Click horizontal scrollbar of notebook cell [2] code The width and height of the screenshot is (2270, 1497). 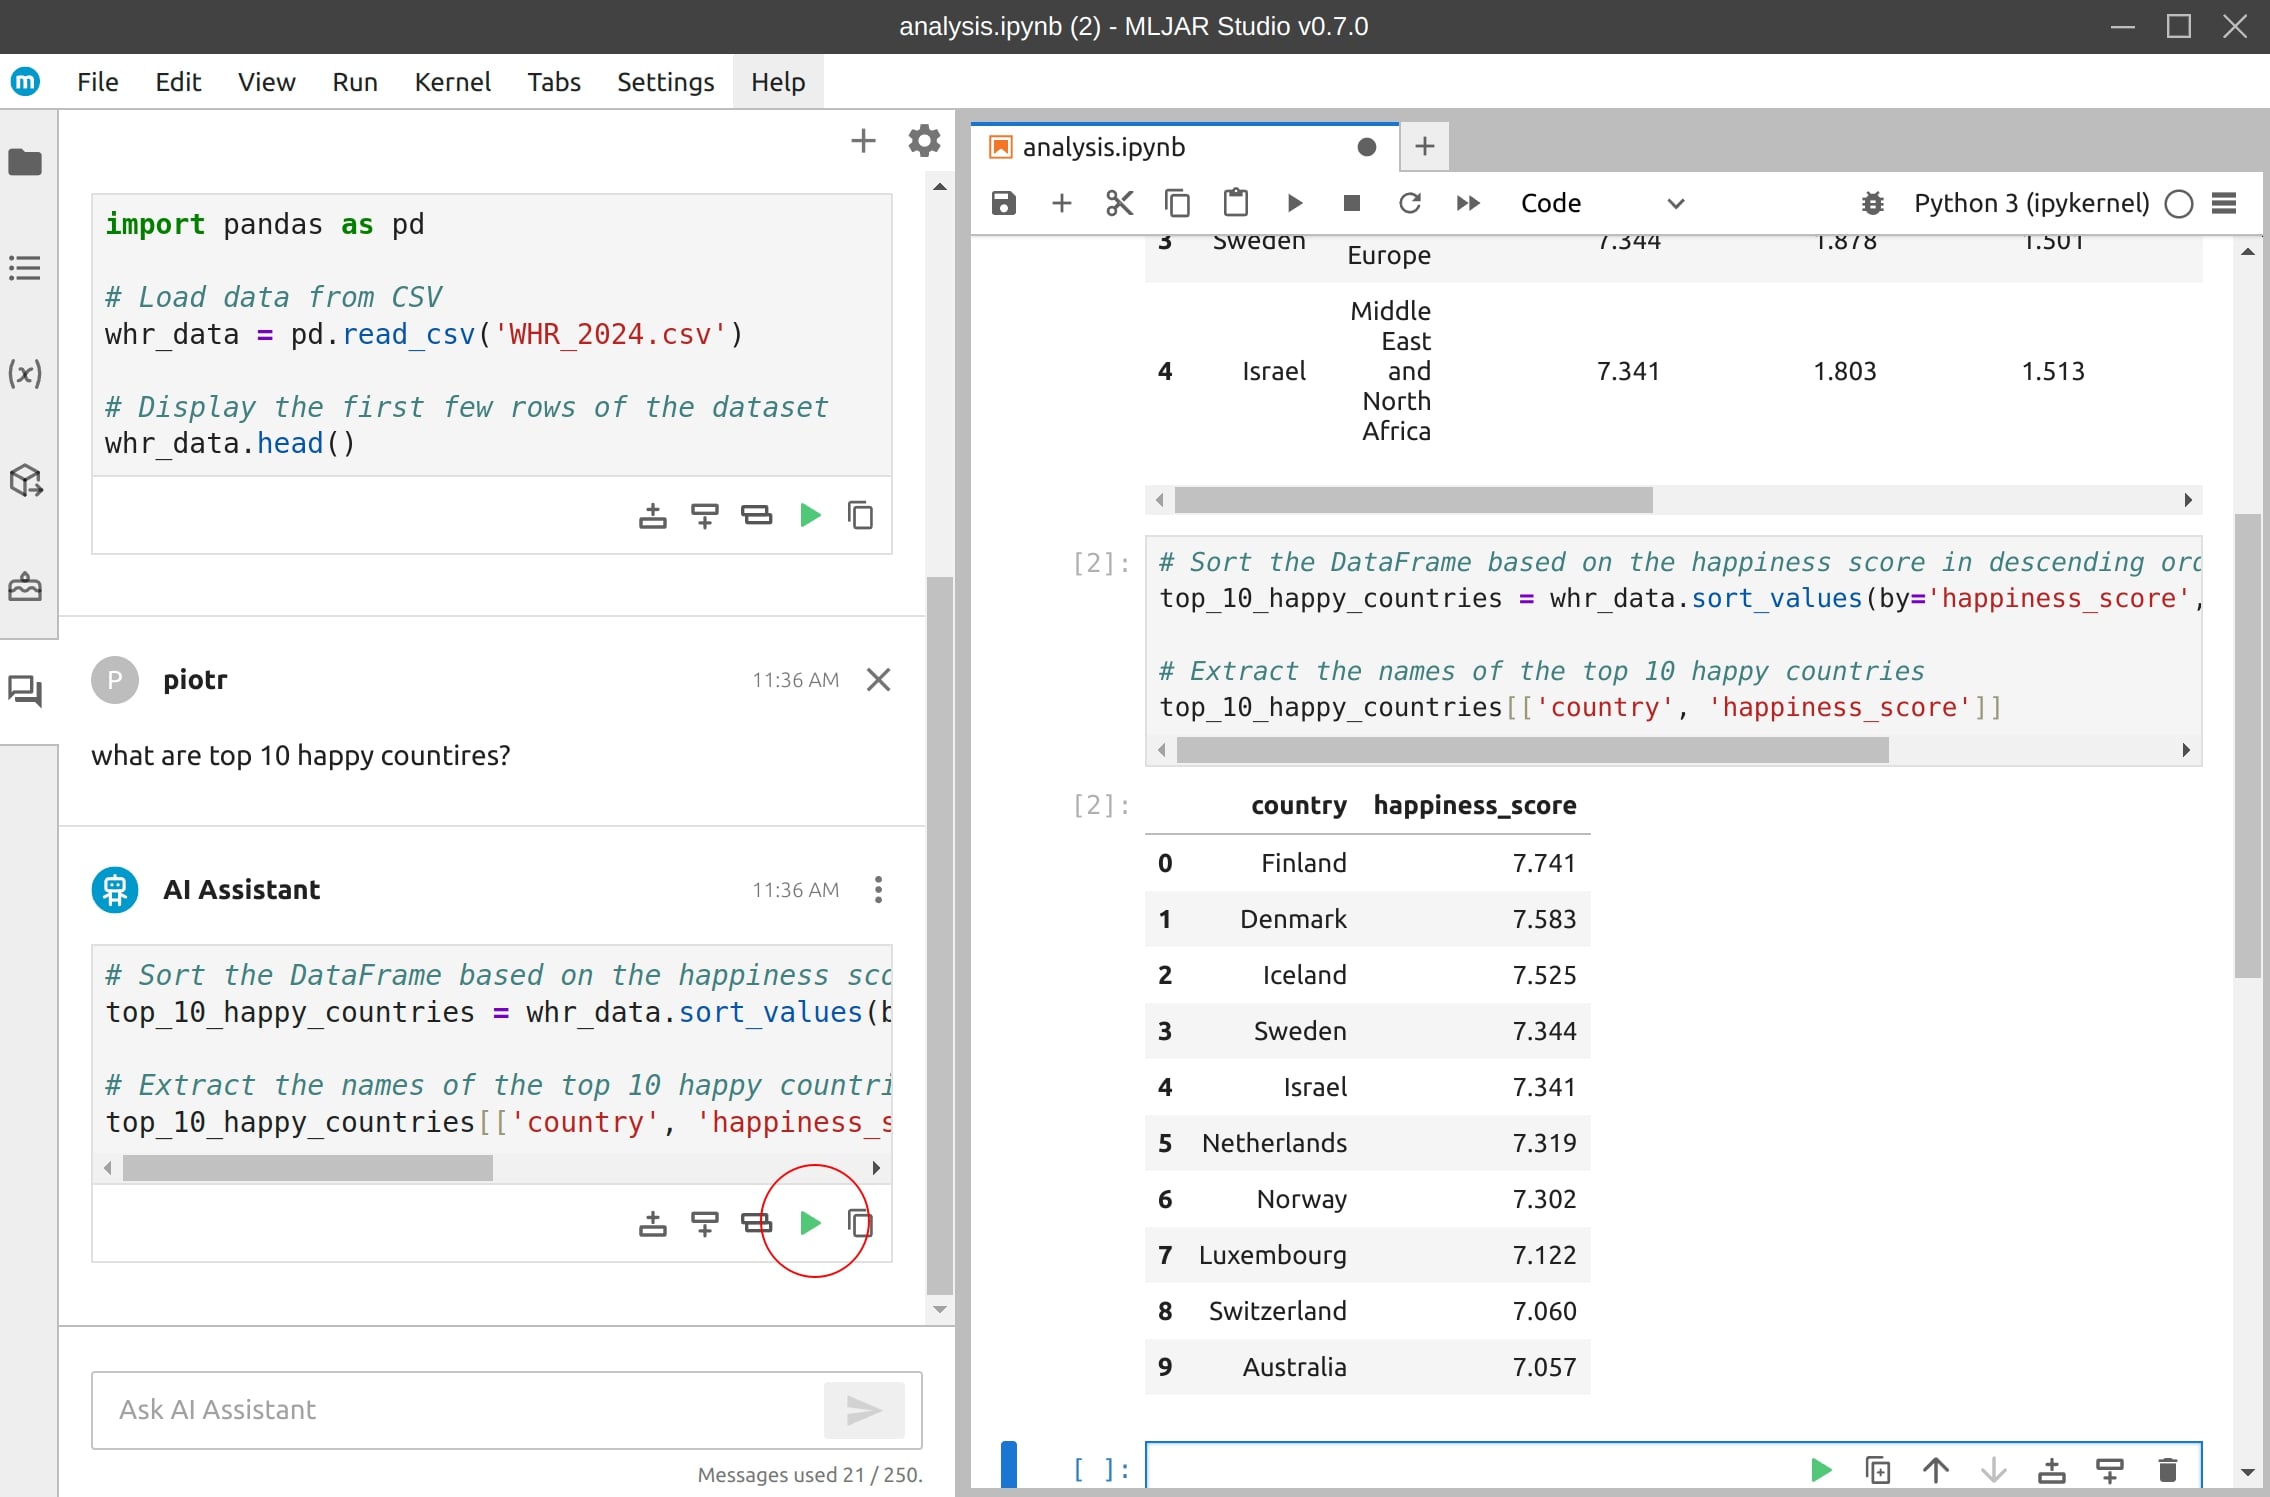(x=1532, y=750)
